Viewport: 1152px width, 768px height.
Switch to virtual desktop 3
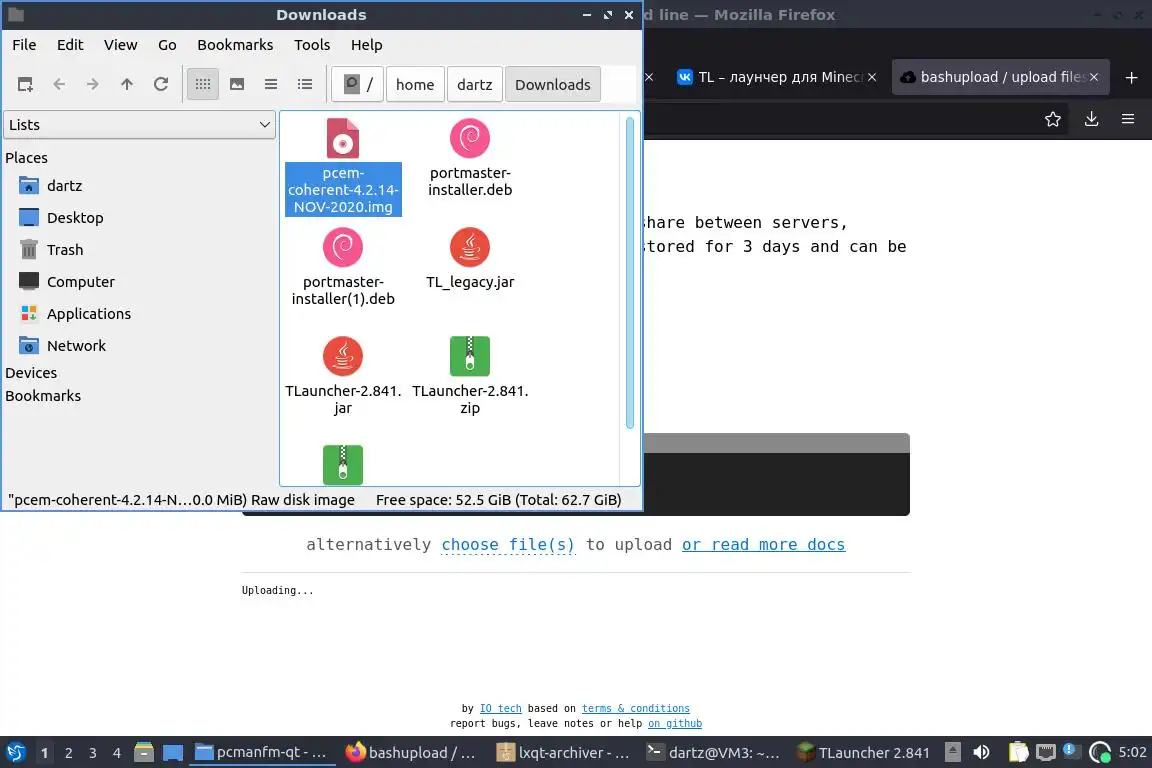click(93, 753)
